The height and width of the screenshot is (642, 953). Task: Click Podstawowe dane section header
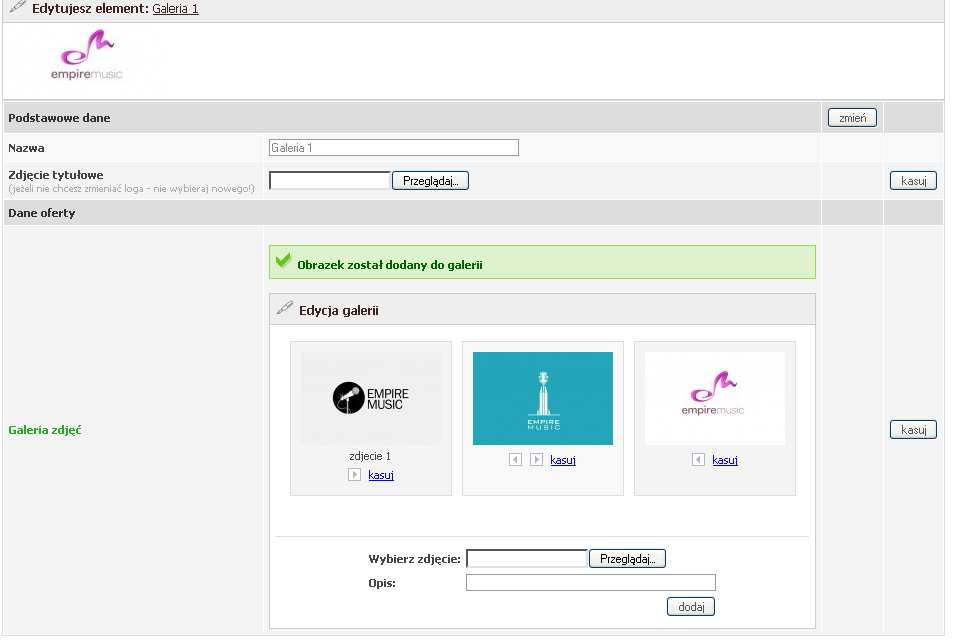click(x=59, y=118)
